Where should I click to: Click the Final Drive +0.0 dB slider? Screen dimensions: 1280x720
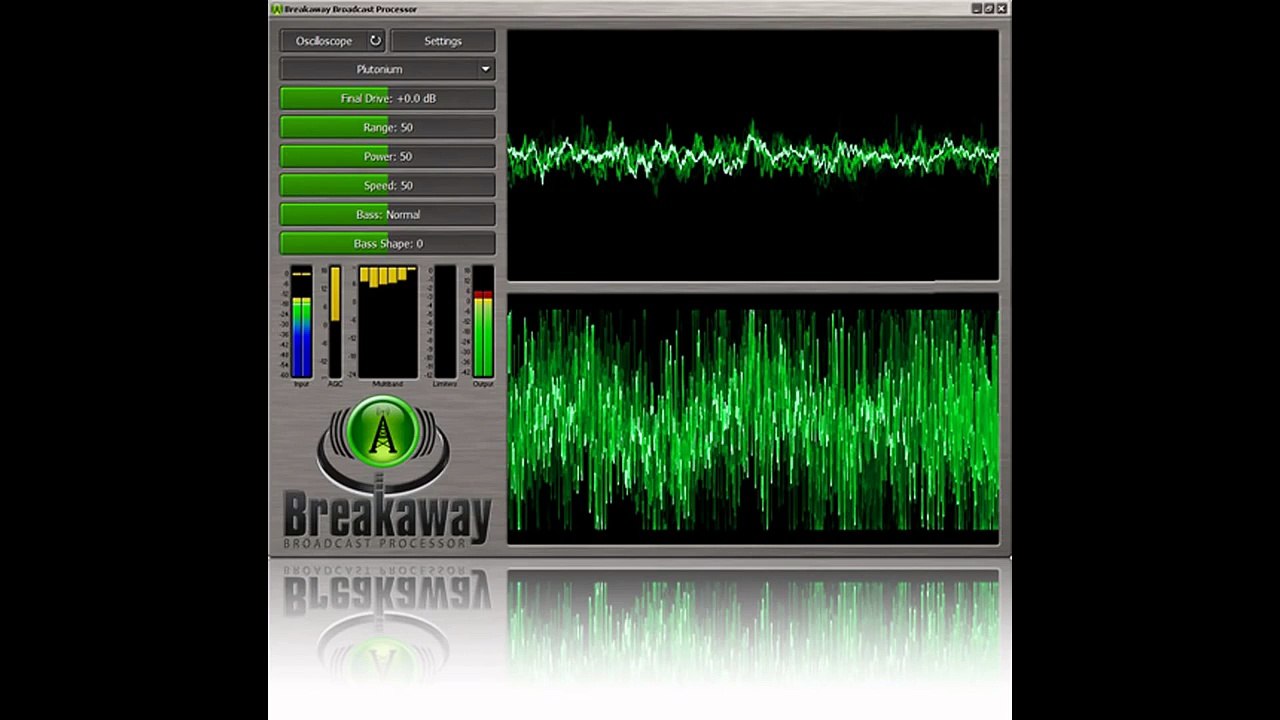click(388, 98)
